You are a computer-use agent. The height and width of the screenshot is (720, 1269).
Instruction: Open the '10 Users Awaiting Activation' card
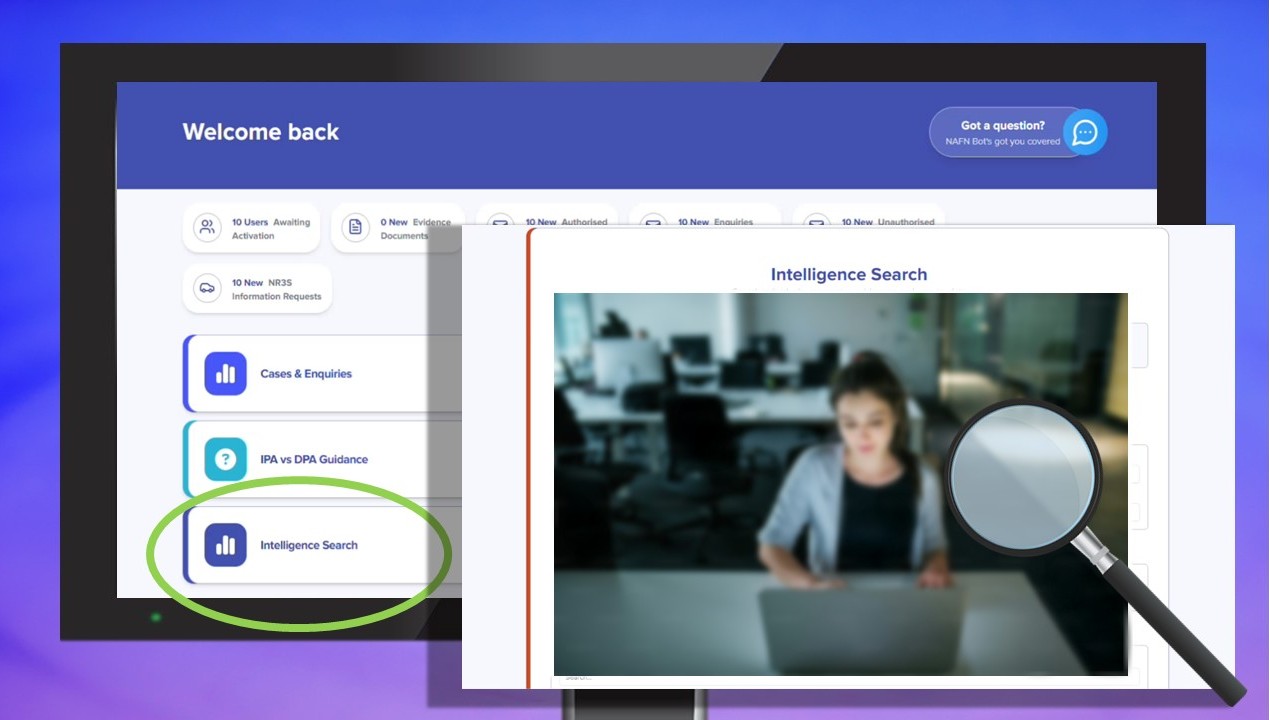pos(250,228)
